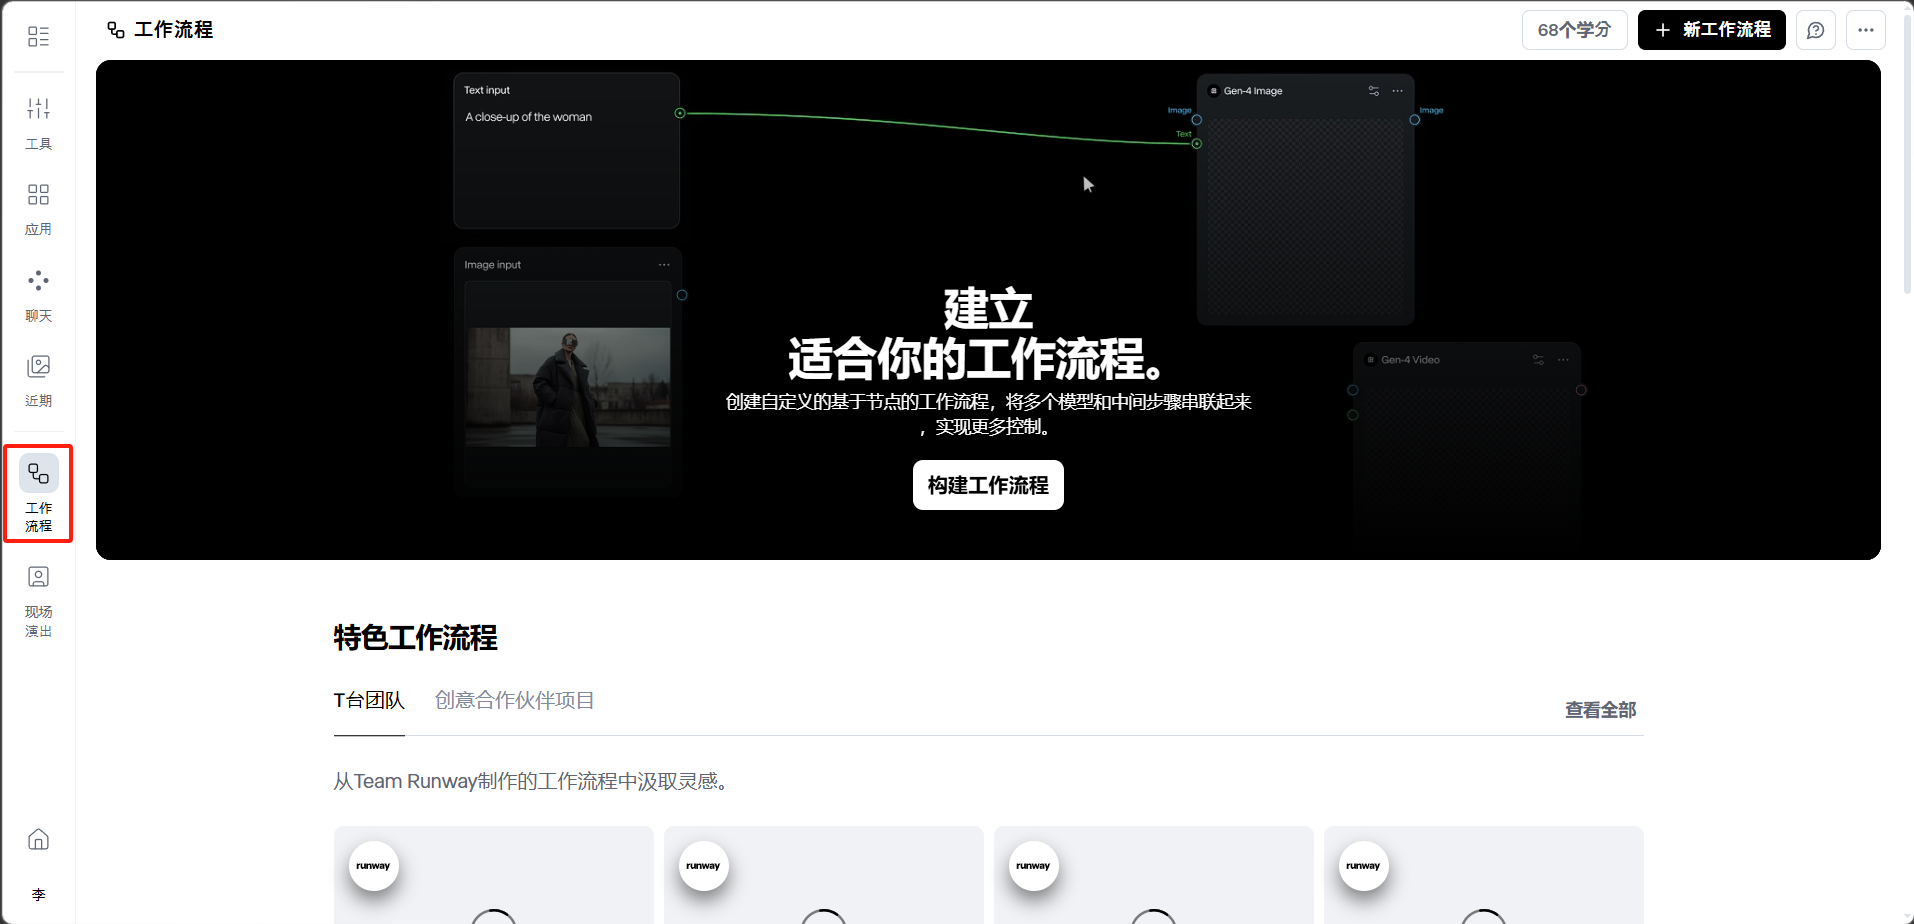Open the Image input node options menu

(664, 265)
